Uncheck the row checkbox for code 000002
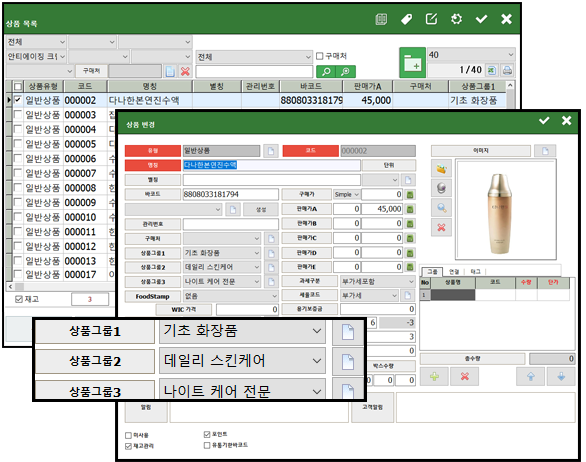The width and height of the screenshot is (586, 462). 18,100
